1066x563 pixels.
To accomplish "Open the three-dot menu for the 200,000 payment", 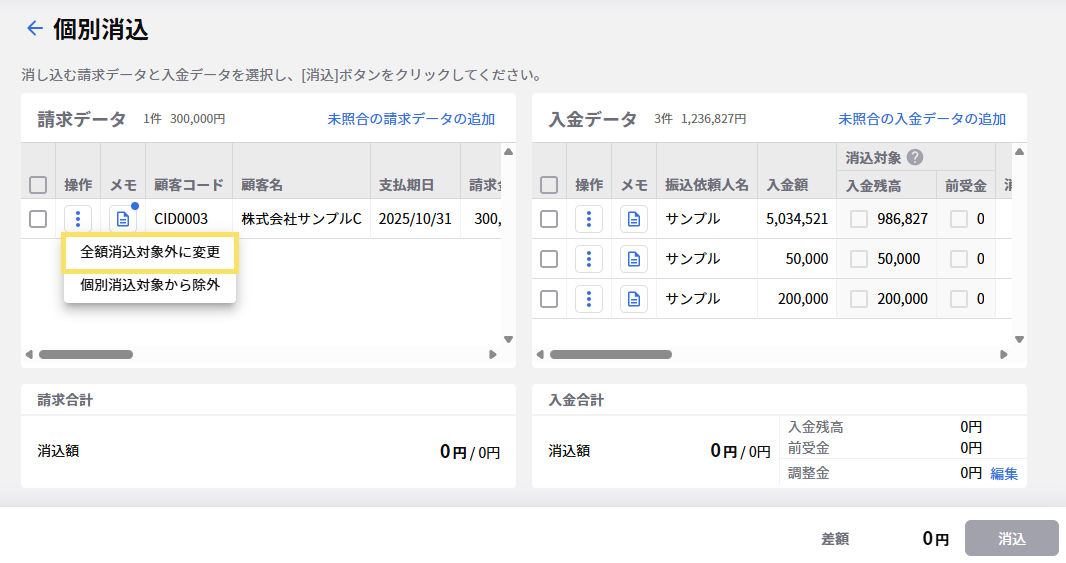I will pos(589,299).
